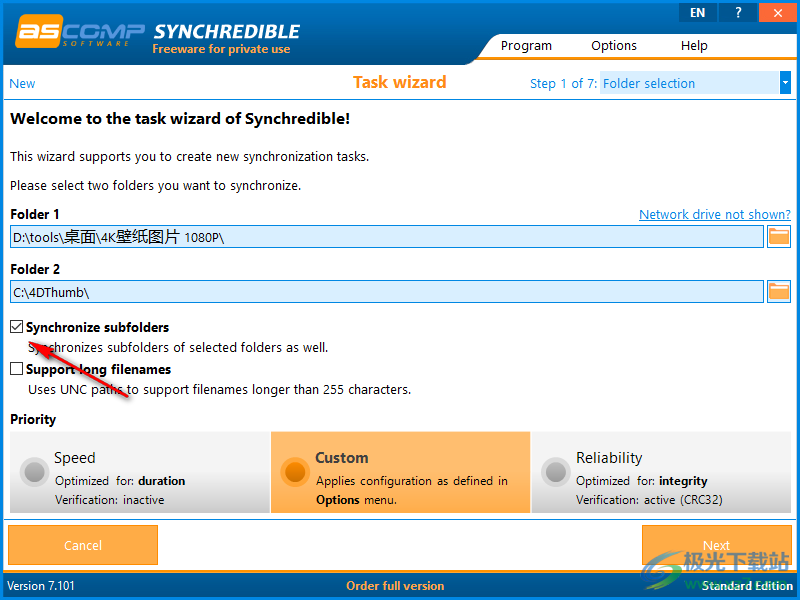Click the EN language indicator
This screenshot has width=800, height=600.
point(697,12)
